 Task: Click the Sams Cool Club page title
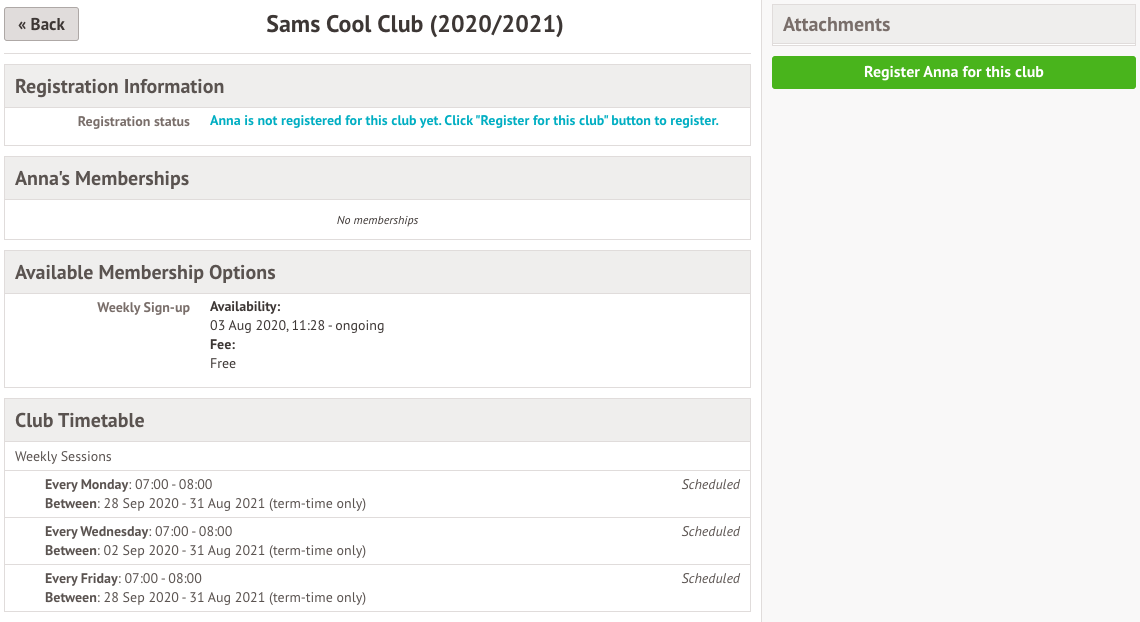[414, 24]
